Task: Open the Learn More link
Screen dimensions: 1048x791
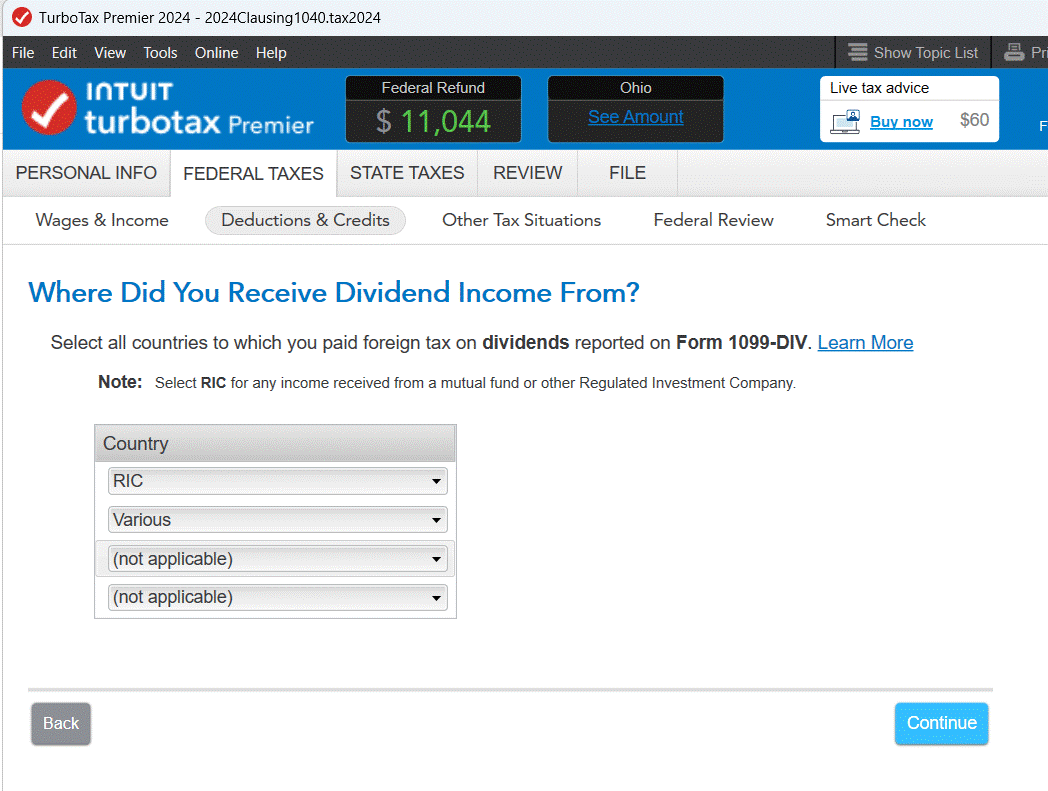Action: point(865,342)
